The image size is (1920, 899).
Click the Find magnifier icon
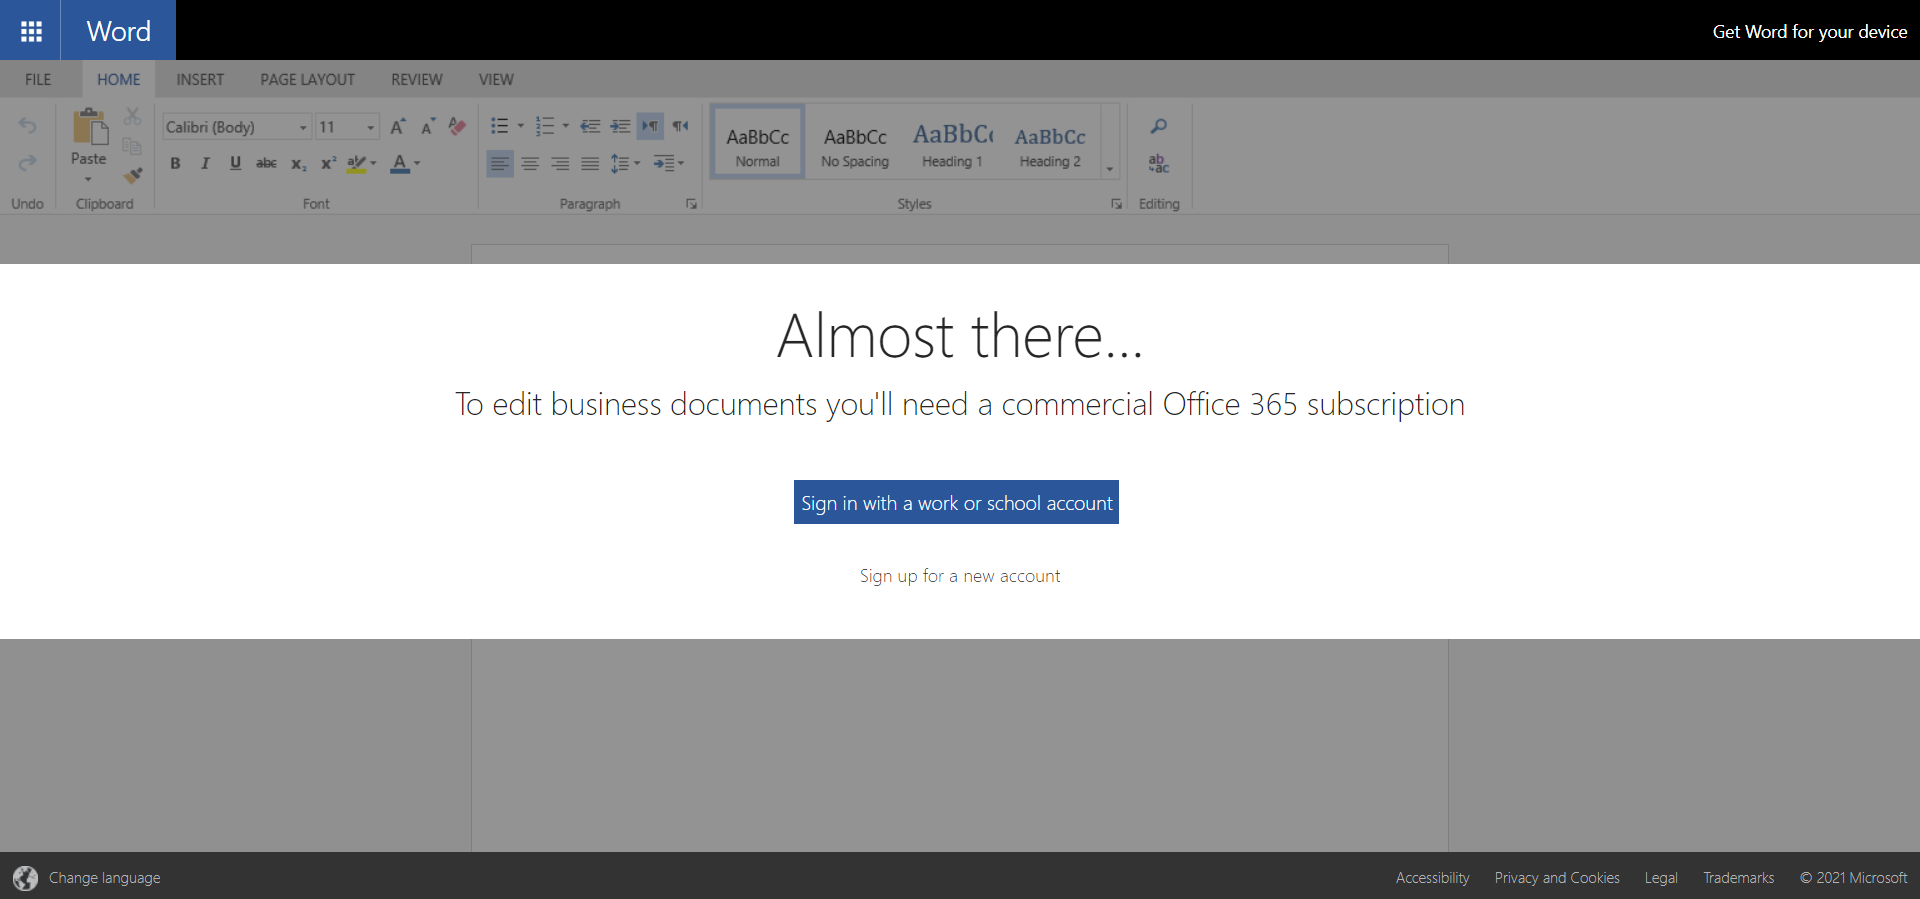tap(1158, 126)
